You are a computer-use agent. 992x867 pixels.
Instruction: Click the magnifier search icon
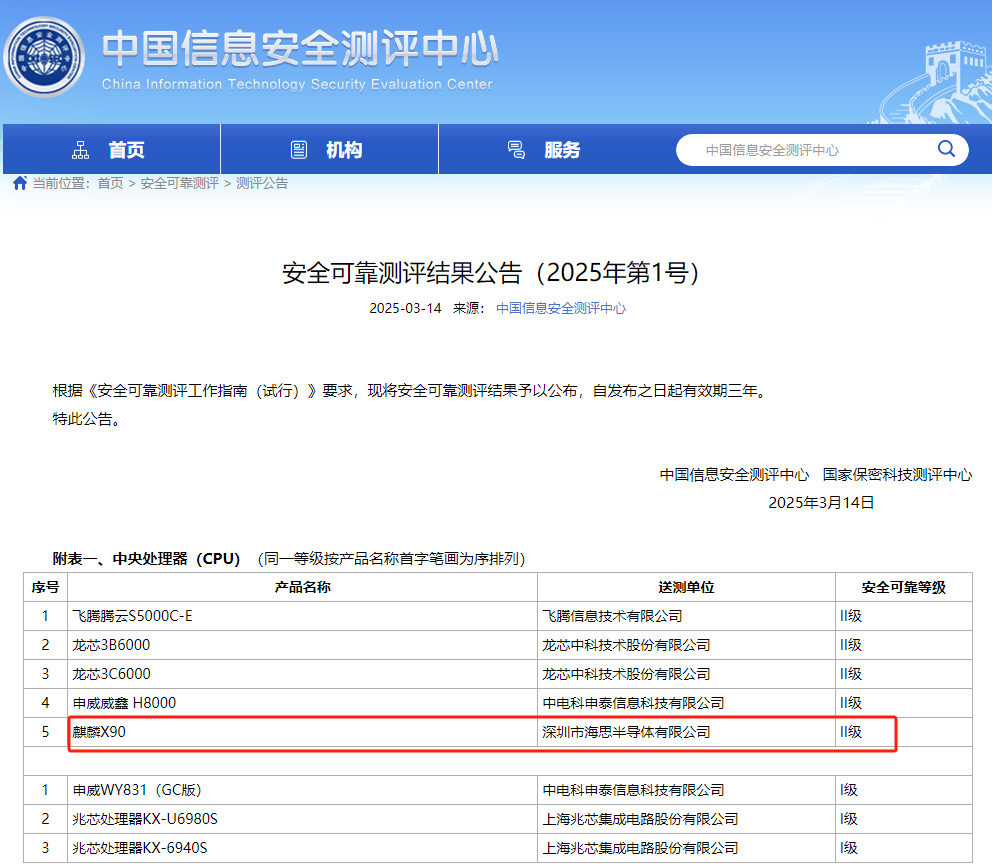(946, 149)
